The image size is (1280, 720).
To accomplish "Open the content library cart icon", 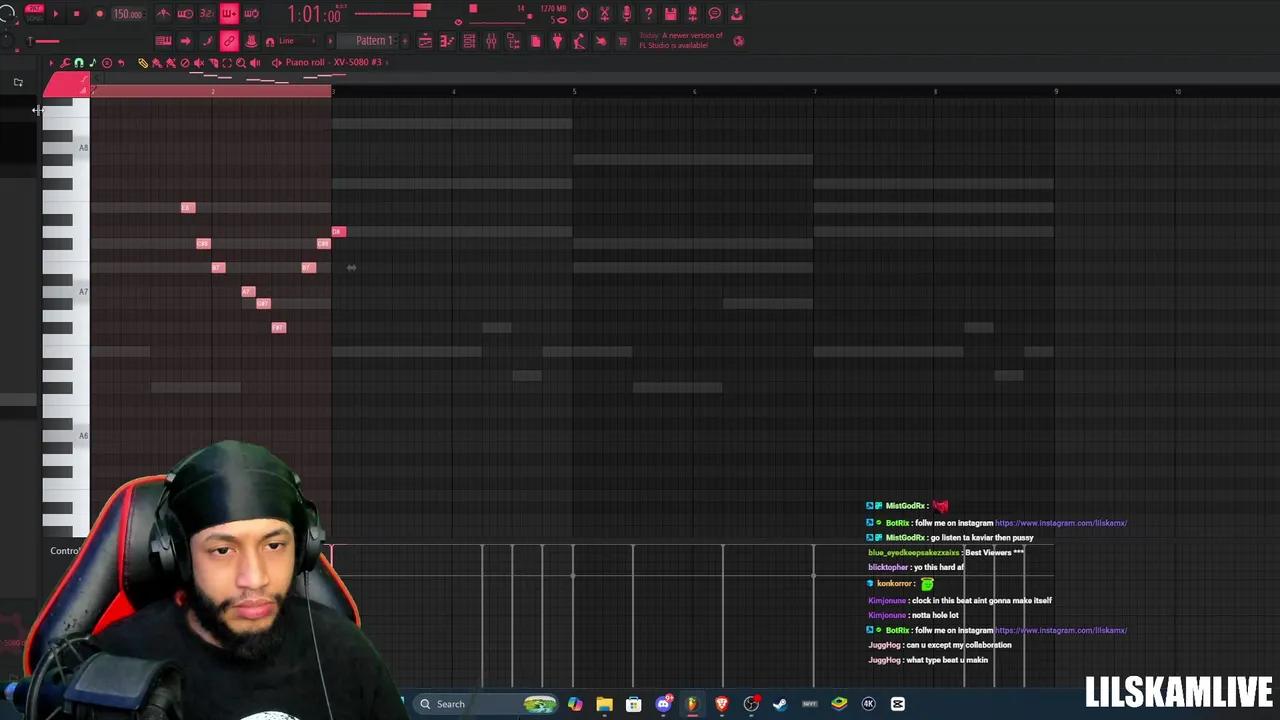I will click(x=623, y=41).
